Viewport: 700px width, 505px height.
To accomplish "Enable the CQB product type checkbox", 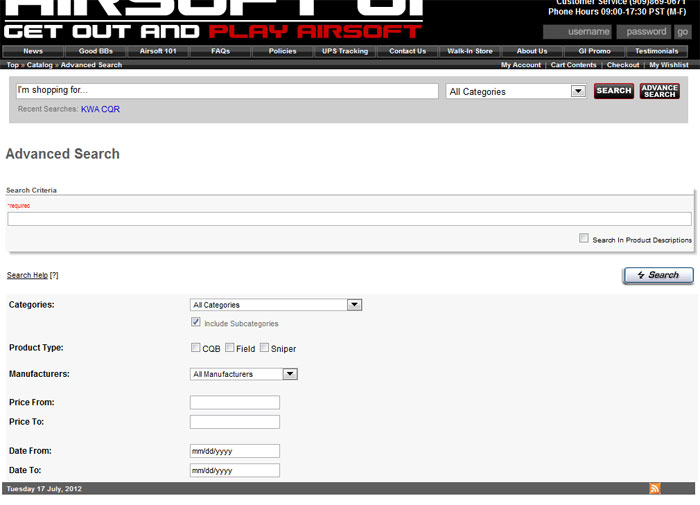I will [x=196, y=348].
